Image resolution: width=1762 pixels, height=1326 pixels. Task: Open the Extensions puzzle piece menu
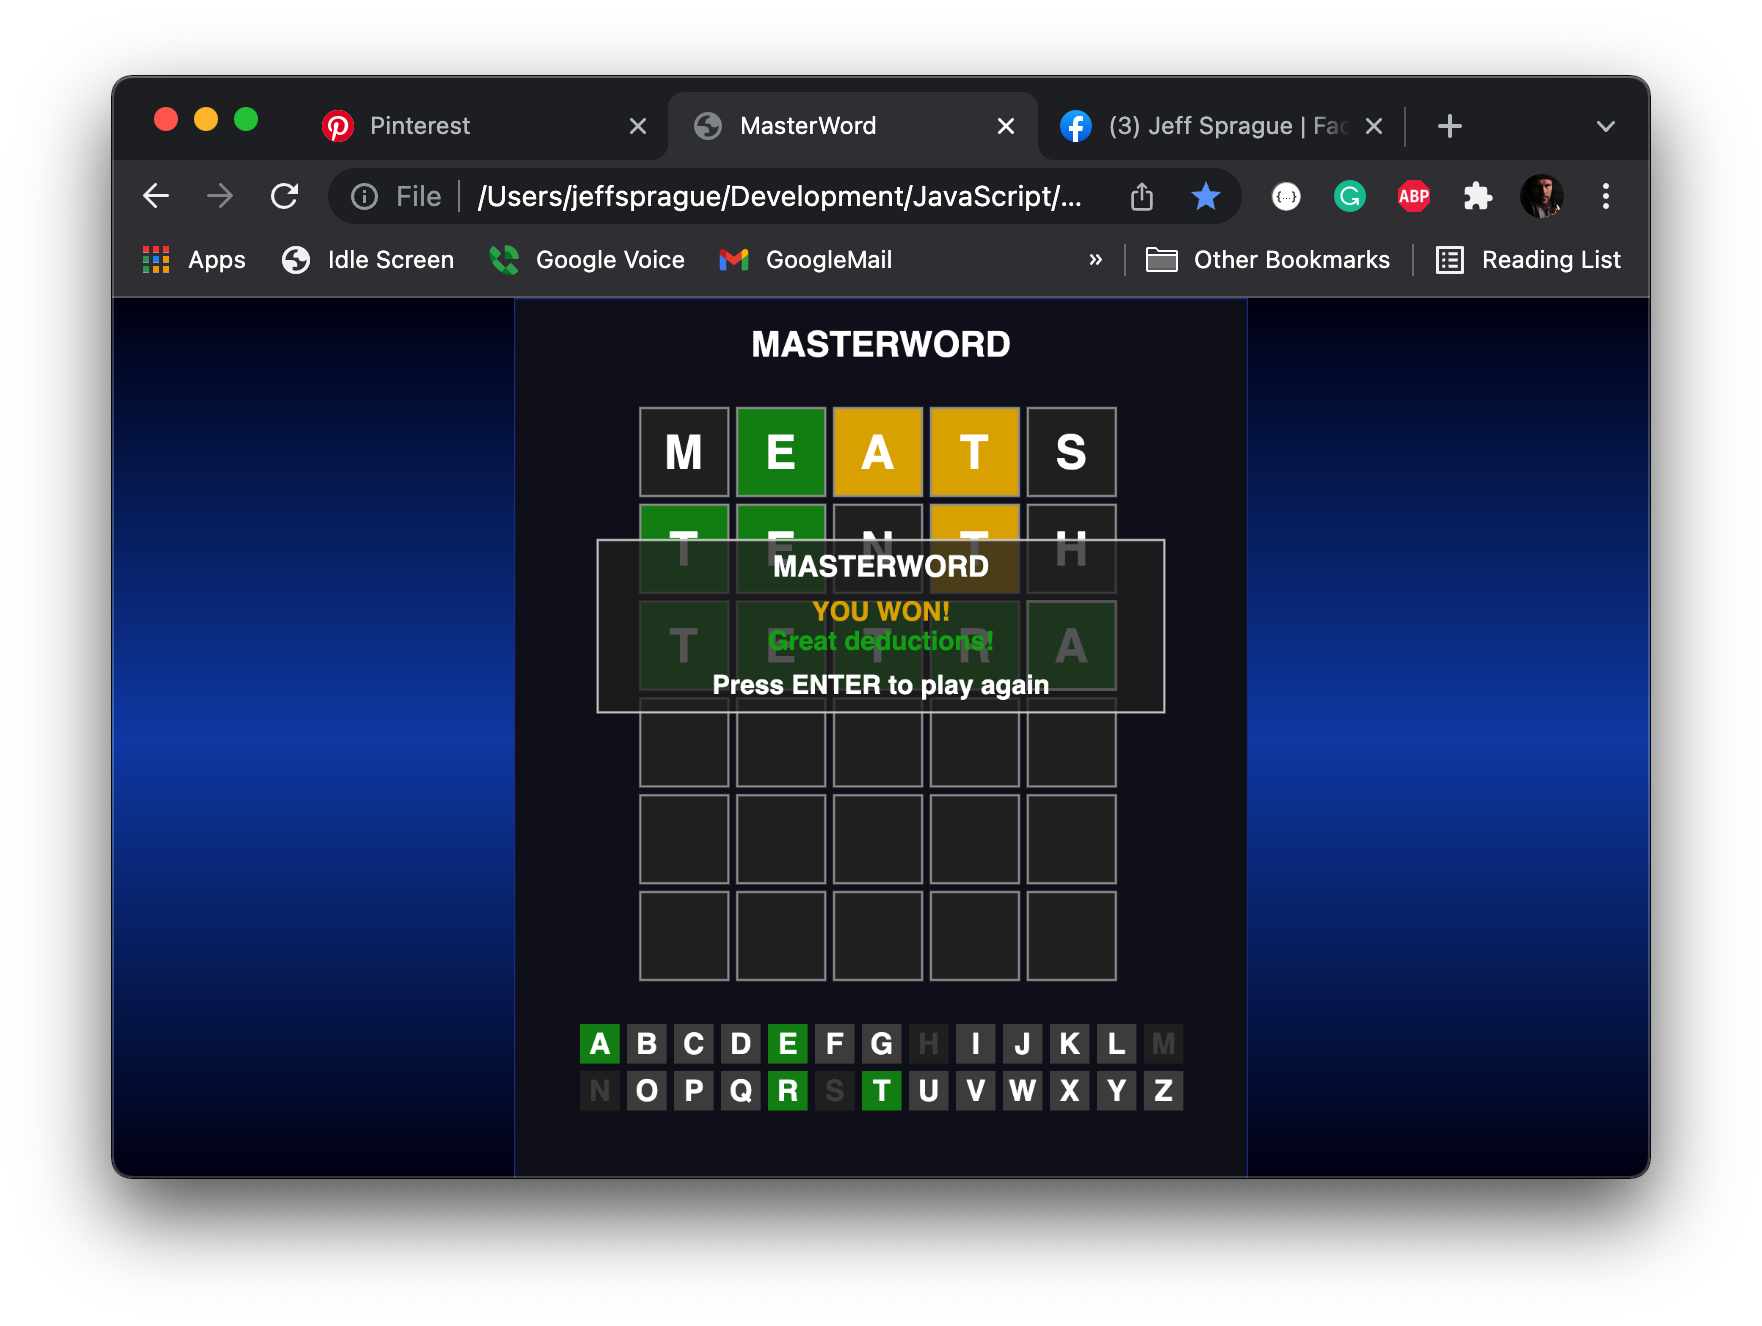point(1478,196)
